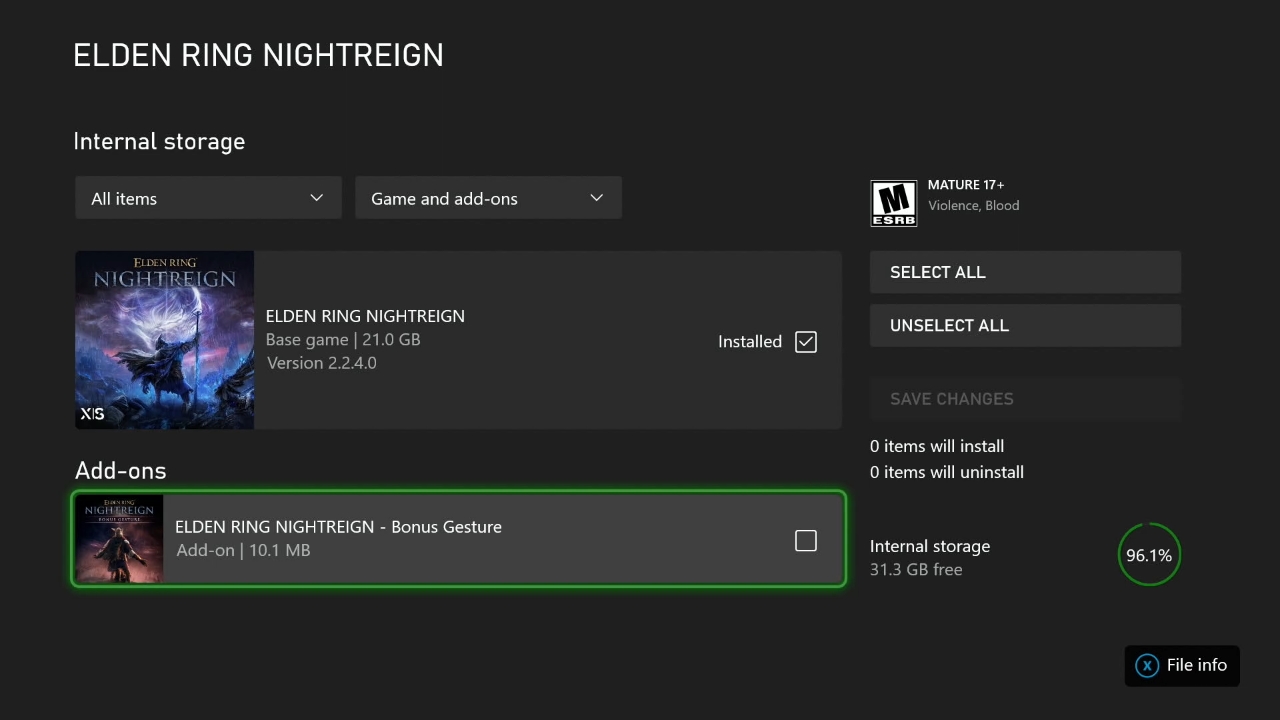Uncheck the Installed checkbox for the base game

(805, 341)
